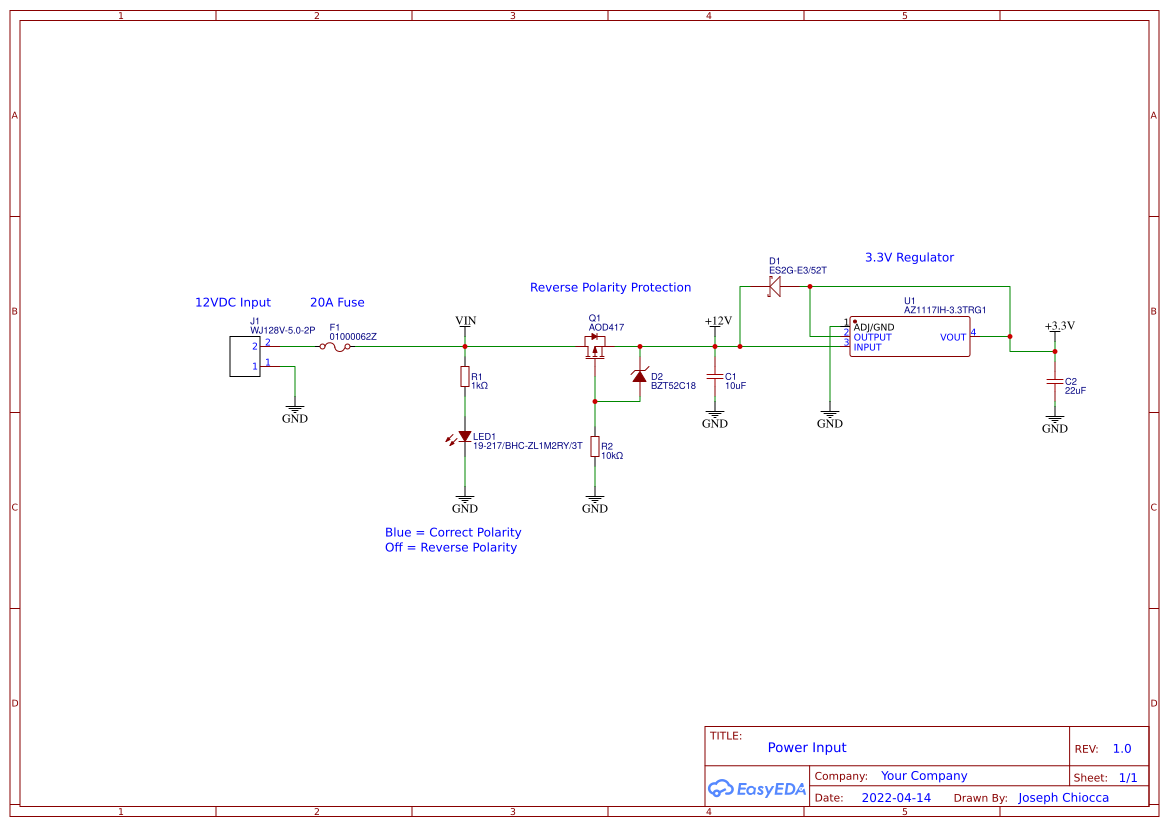Viewport: 1169px width, 828px height.
Task: Click the EasyEDA logo in the title block
Action: (x=757, y=789)
